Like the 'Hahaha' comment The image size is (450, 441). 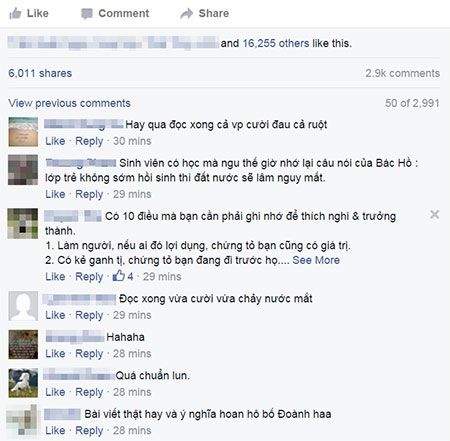(x=55, y=353)
